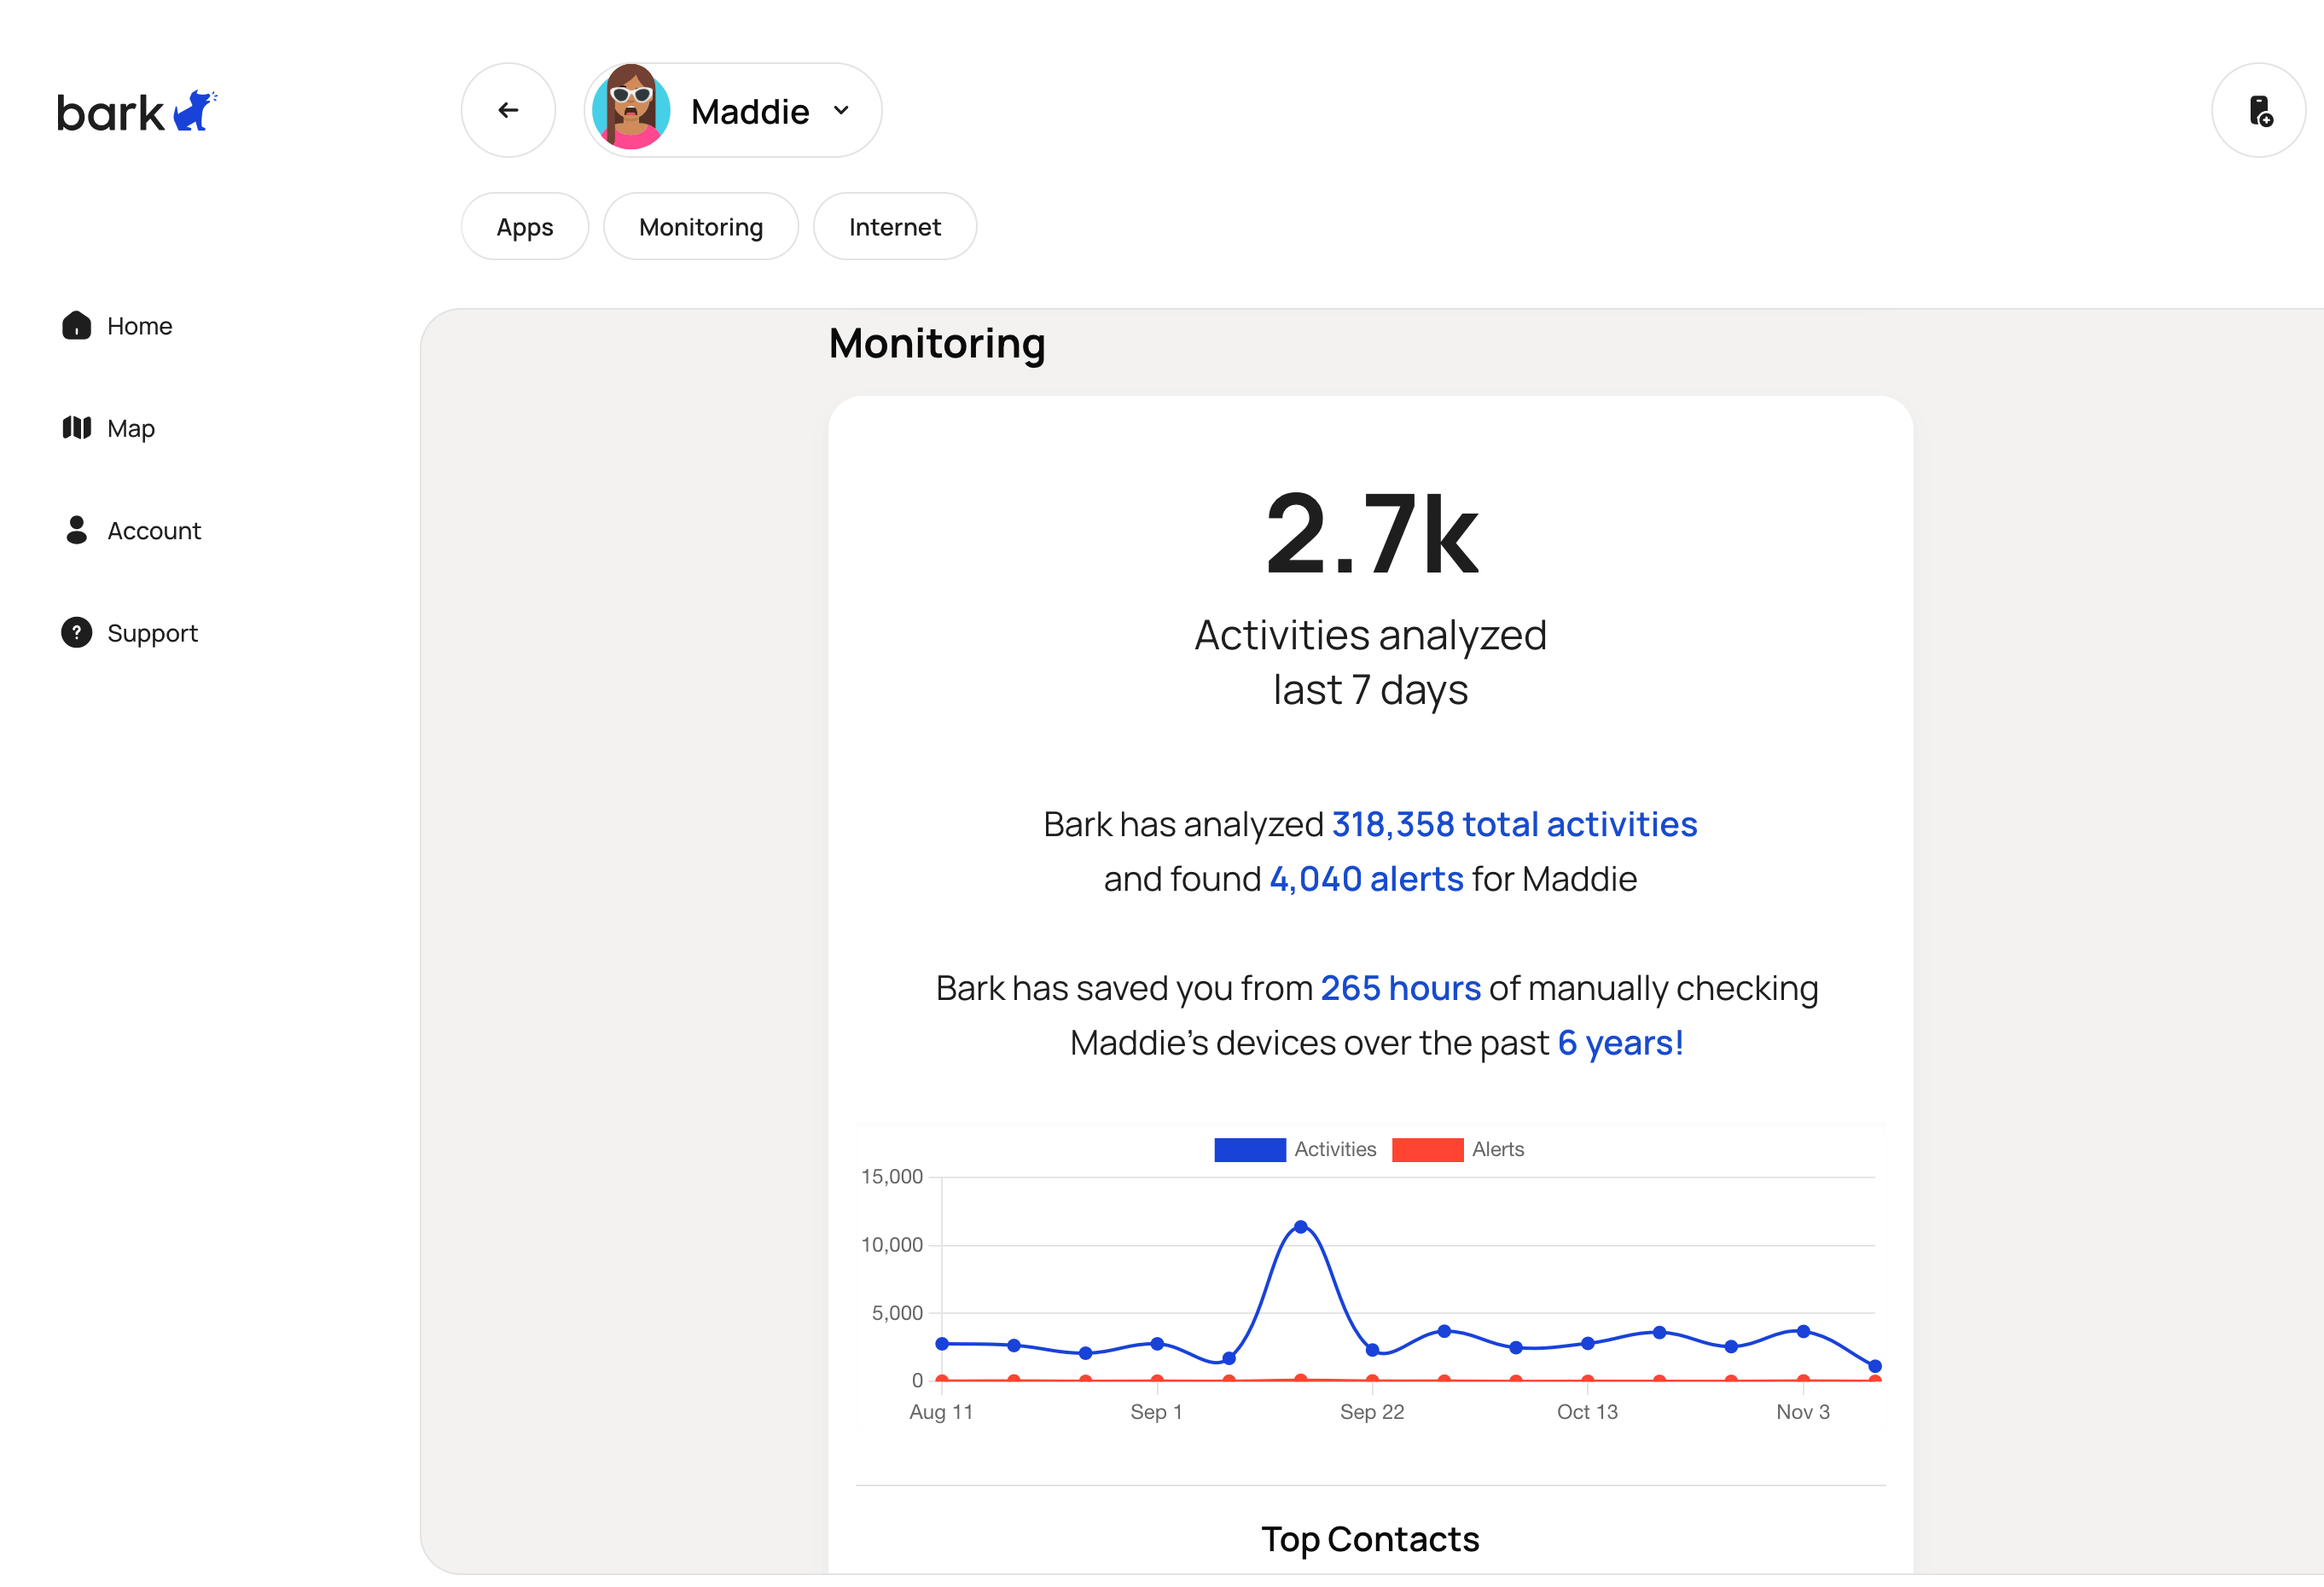Select the Home icon in sidebar
2324x1587 pixels.
[x=77, y=325]
